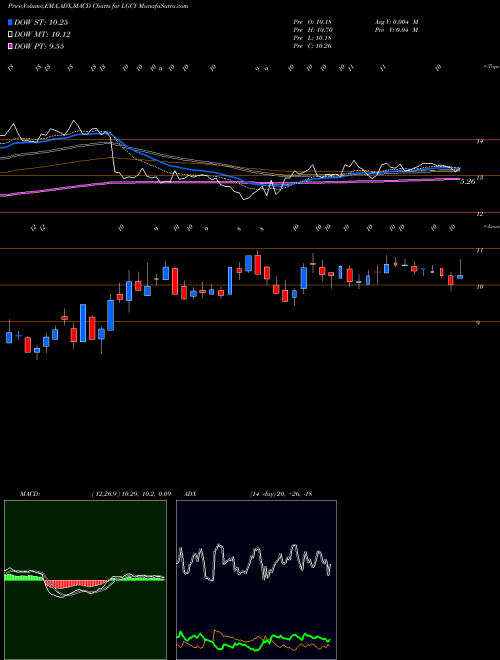Click the 'Pre V: 0.04 M' value
Image resolution: width=500 pixels, height=660 pixels.
pos(396,30)
